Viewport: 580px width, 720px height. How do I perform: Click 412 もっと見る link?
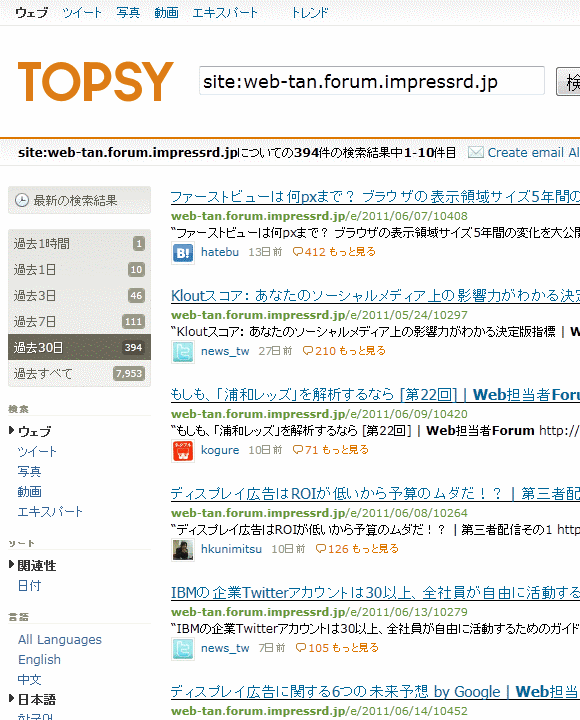340,252
